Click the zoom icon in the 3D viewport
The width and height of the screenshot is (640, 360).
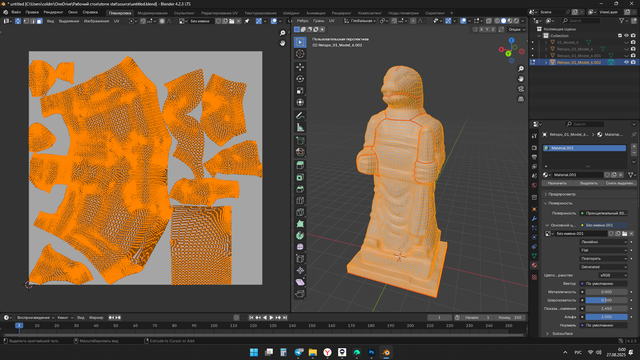click(521, 69)
